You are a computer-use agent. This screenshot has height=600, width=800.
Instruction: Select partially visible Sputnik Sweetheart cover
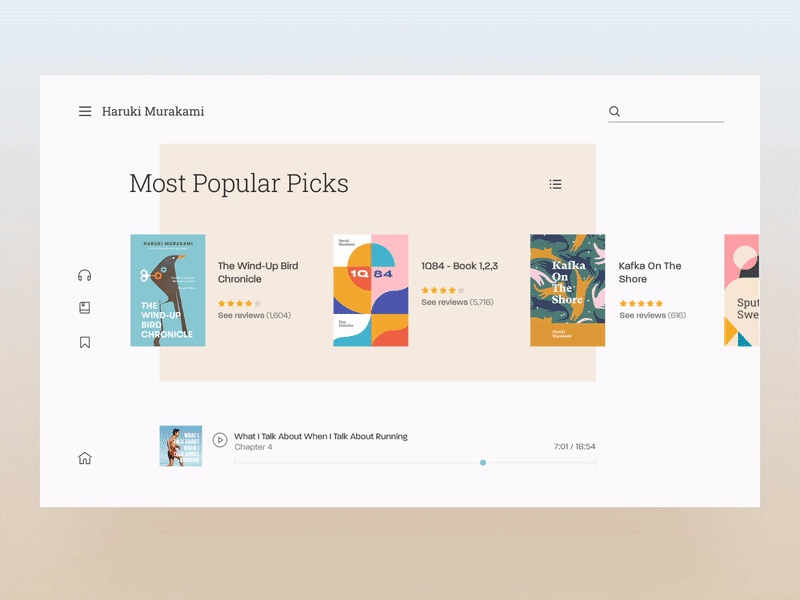742,290
